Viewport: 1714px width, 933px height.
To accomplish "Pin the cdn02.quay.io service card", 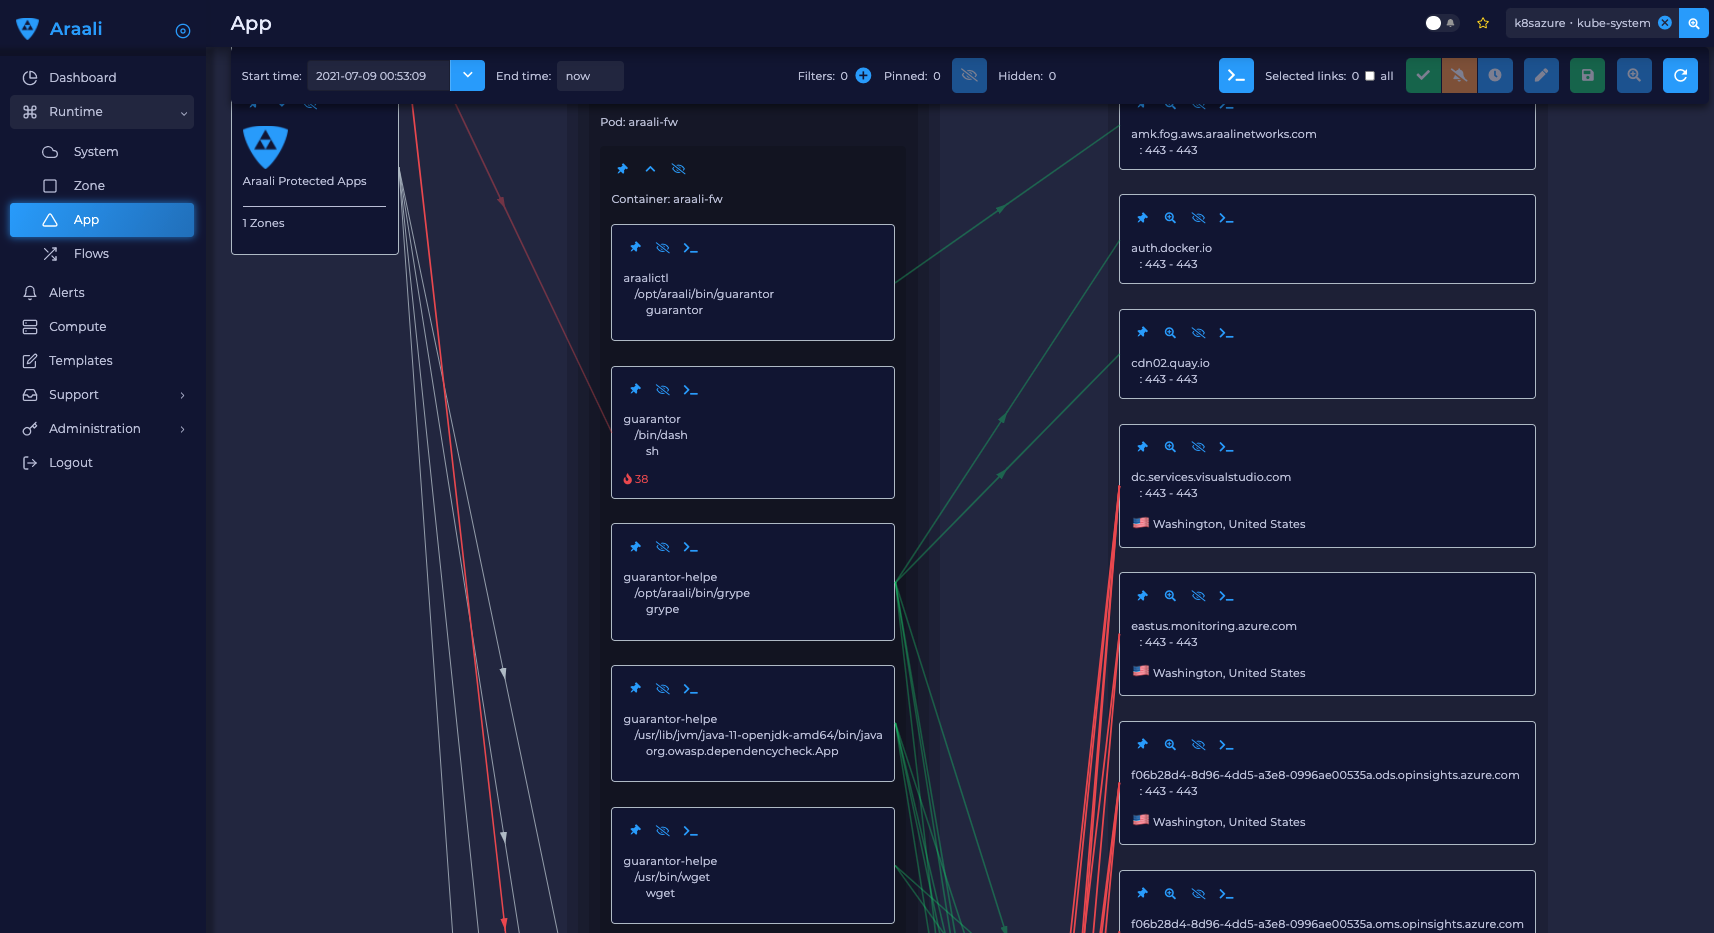I will tap(1142, 333).
